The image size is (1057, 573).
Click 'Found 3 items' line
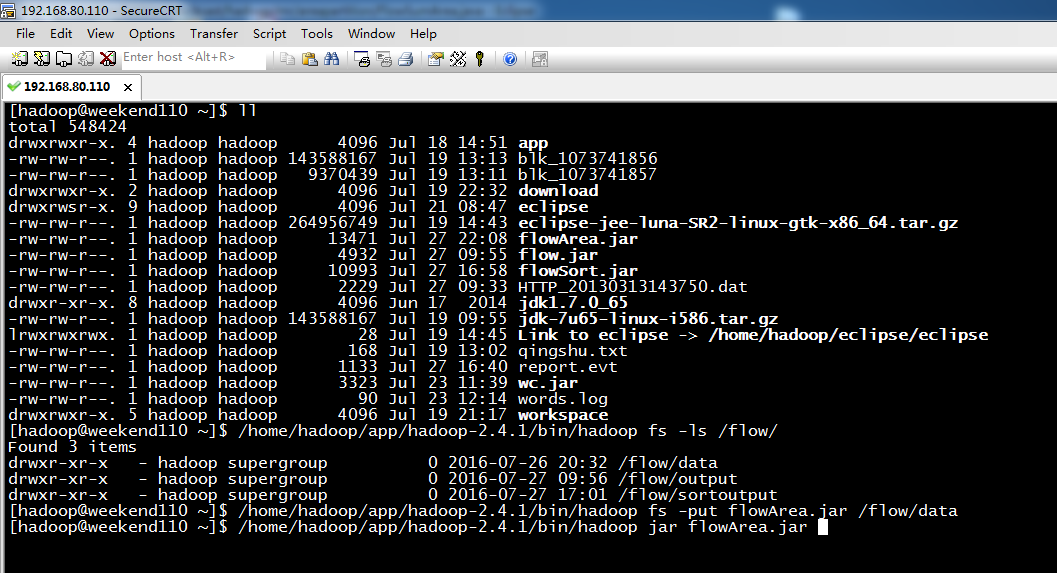pos(72,447)
